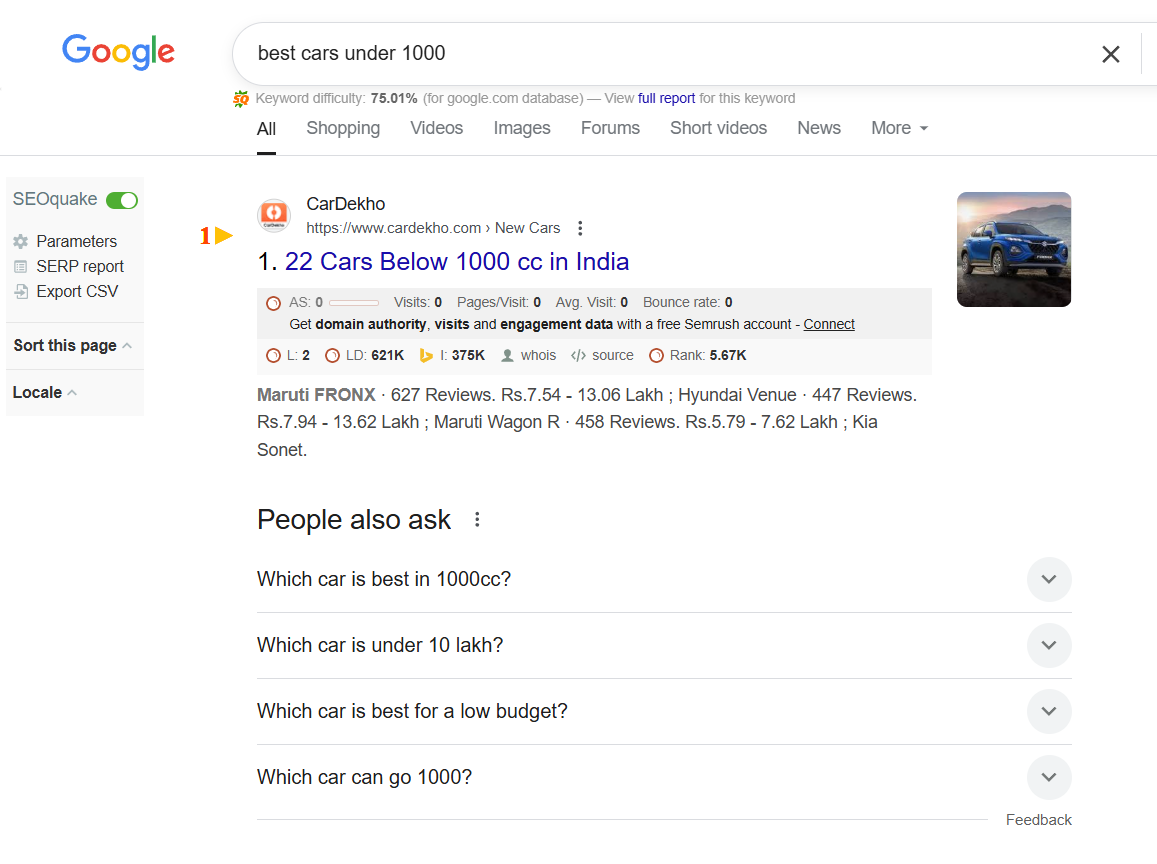This screenshot has width=1157, height=864.
Task: Expand "Which car can go 1000?" question
Action: pos(1048,777)
